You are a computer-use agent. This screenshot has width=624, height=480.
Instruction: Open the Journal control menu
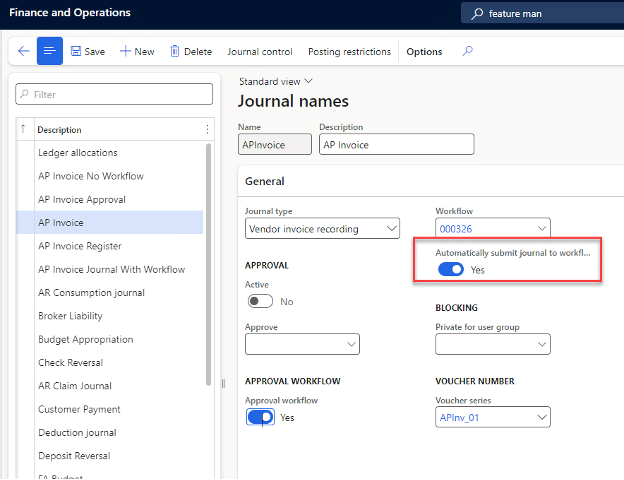point(260,52)
